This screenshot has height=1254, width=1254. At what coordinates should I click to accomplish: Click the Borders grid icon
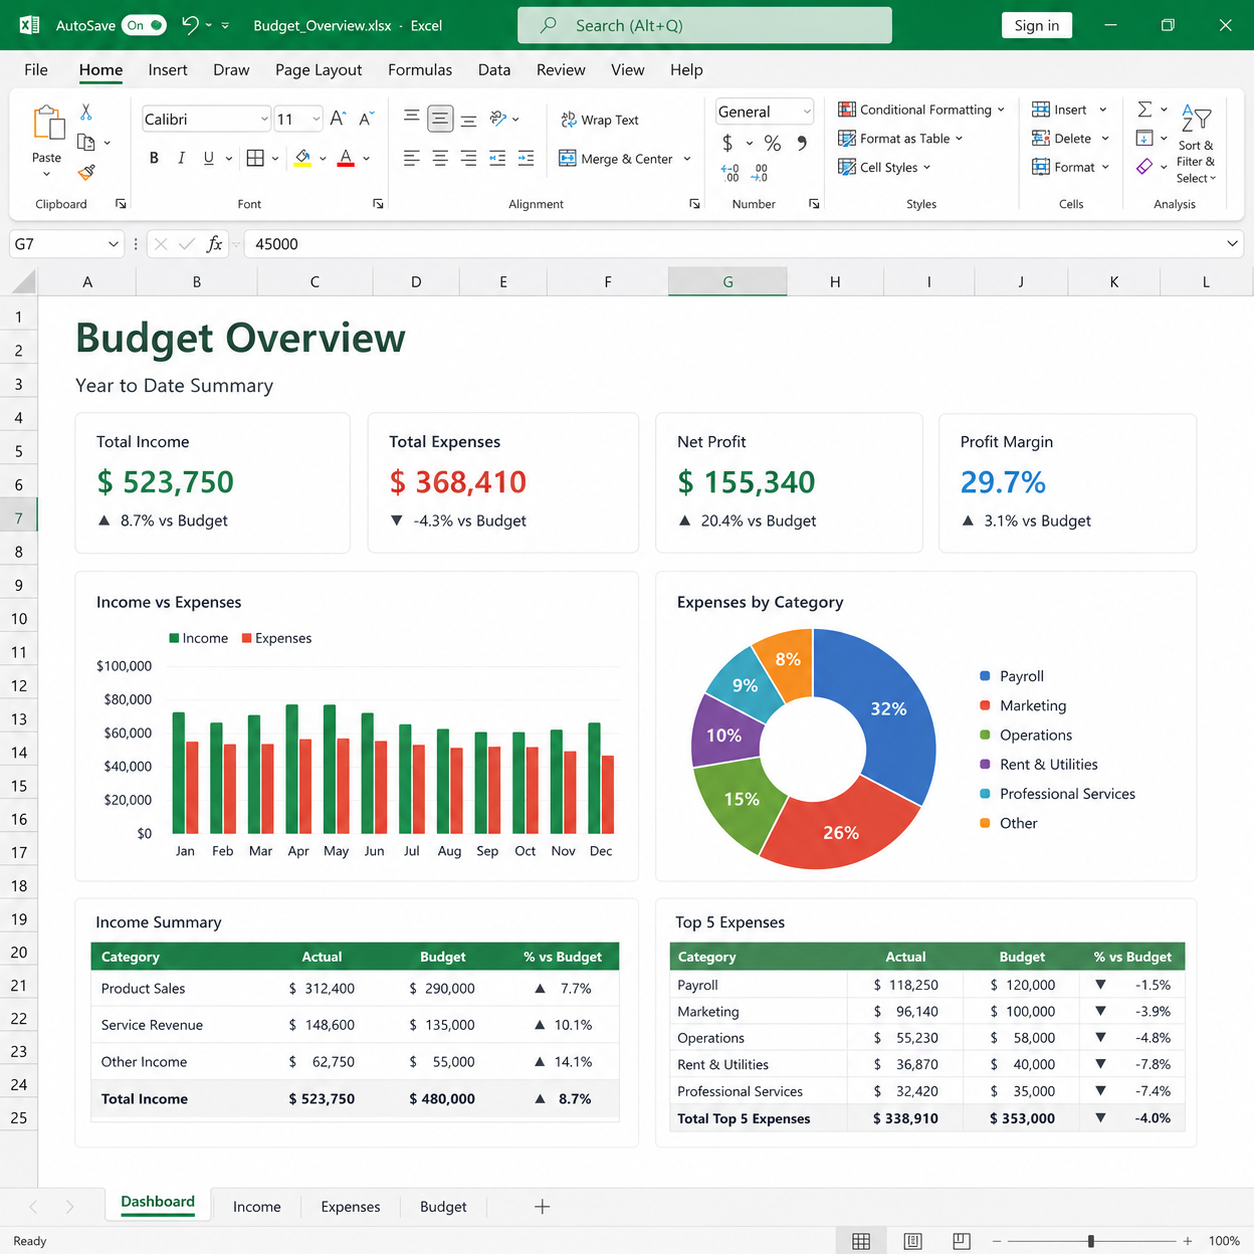click(x=255, y=158)
